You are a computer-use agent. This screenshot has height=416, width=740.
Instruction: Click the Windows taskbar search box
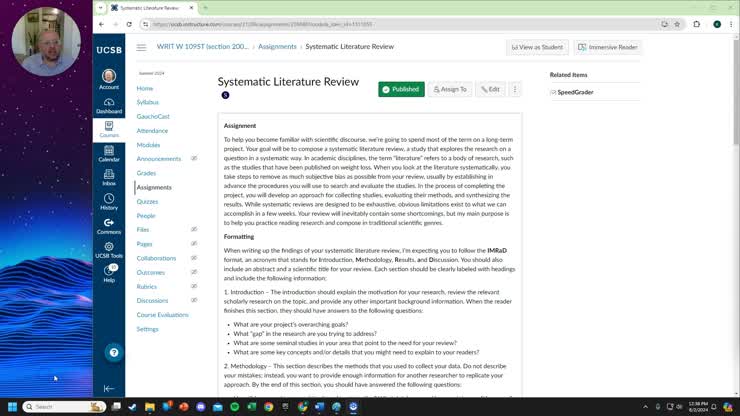pos(64,407)
